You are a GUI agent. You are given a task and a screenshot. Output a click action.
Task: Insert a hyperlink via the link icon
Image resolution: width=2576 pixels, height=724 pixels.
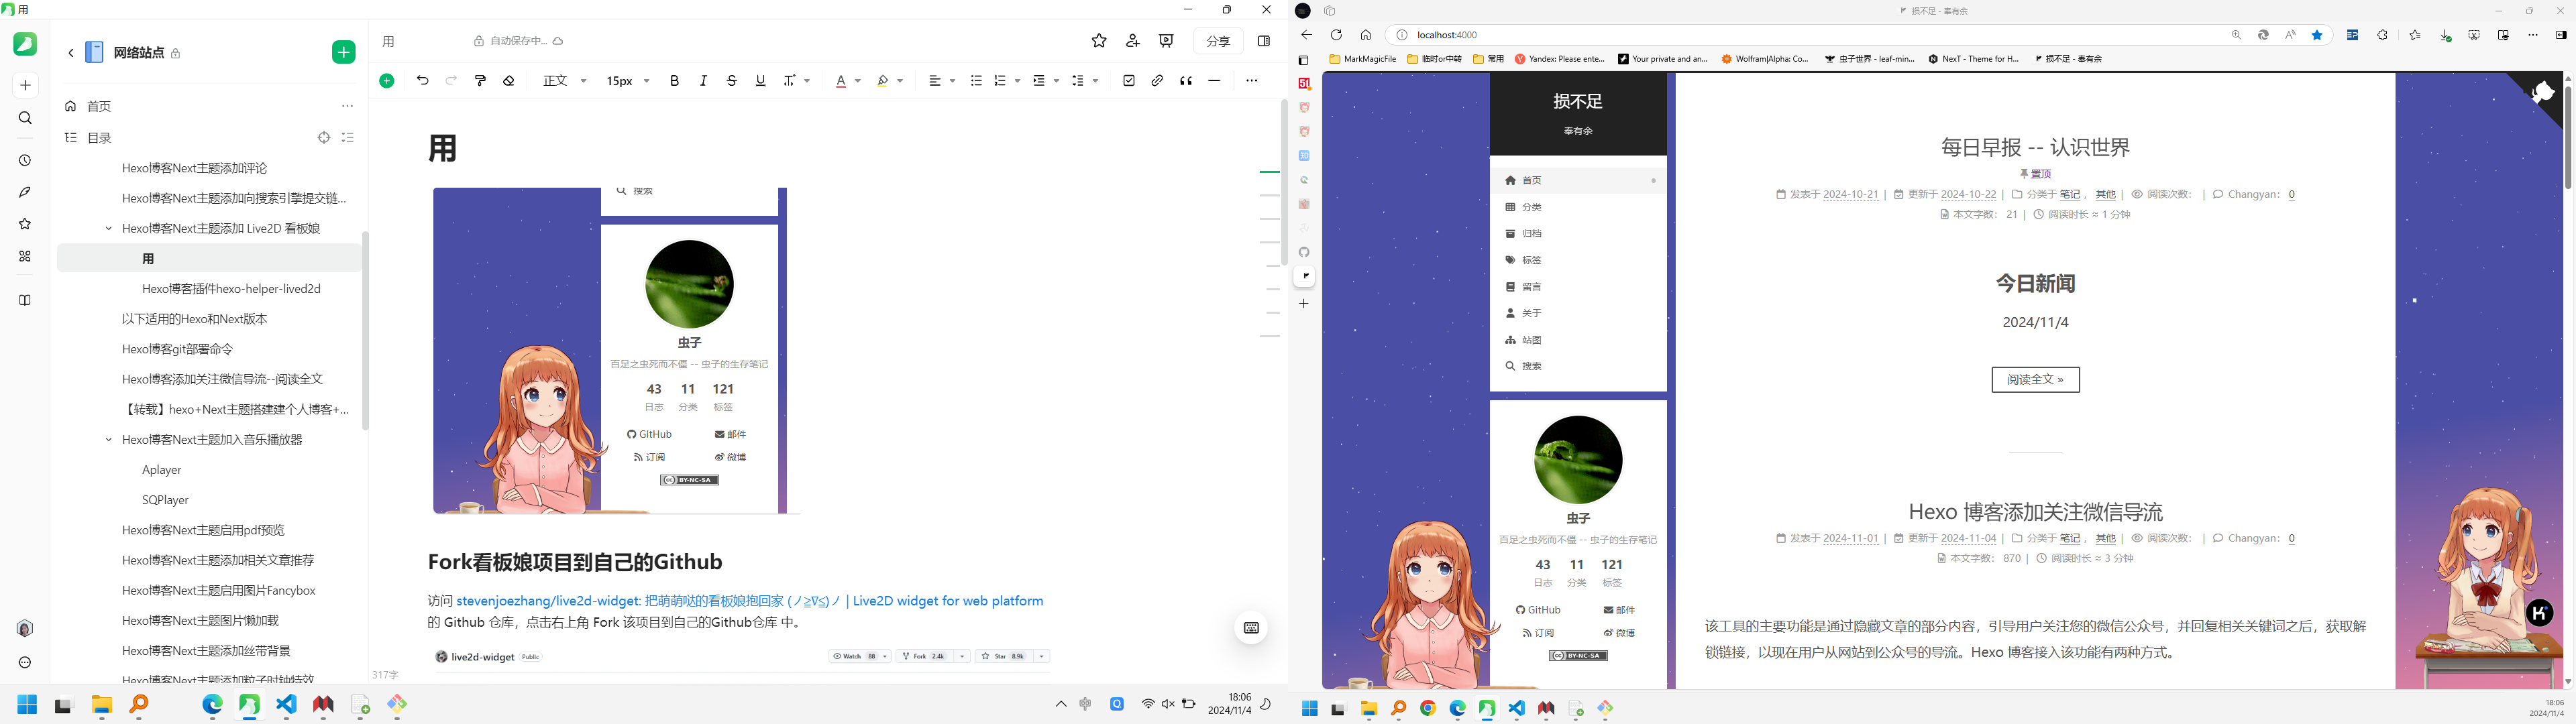point(1157,81)
